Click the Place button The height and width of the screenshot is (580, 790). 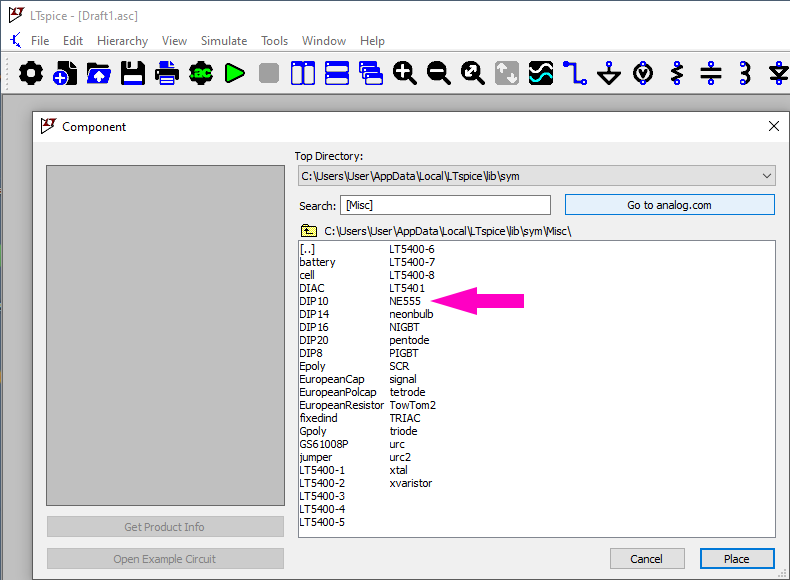pos(737,559)
